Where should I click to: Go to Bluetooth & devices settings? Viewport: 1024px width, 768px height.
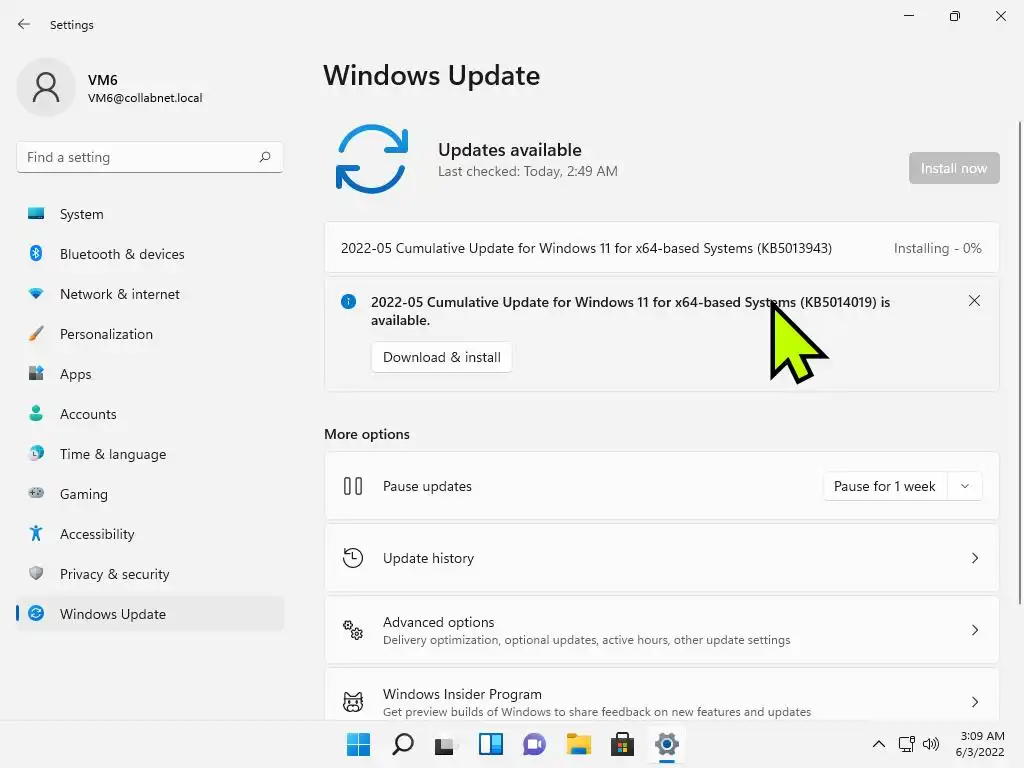(x=150, y=253)
